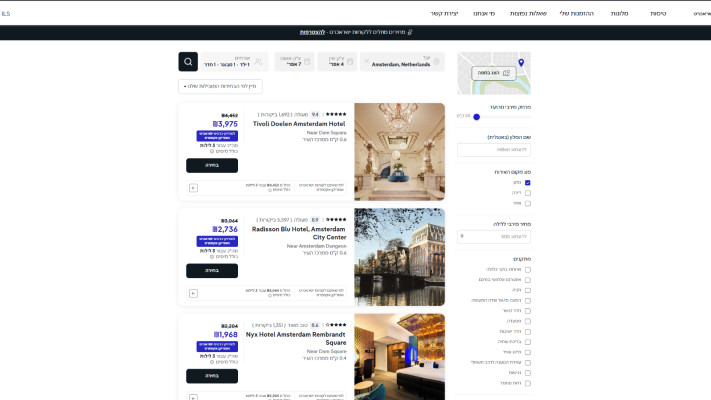Screen dimensions: 711x400
Task: Enable the חיות מחמד (pets) amenity checkbox
Action: [x=527, y=383]
